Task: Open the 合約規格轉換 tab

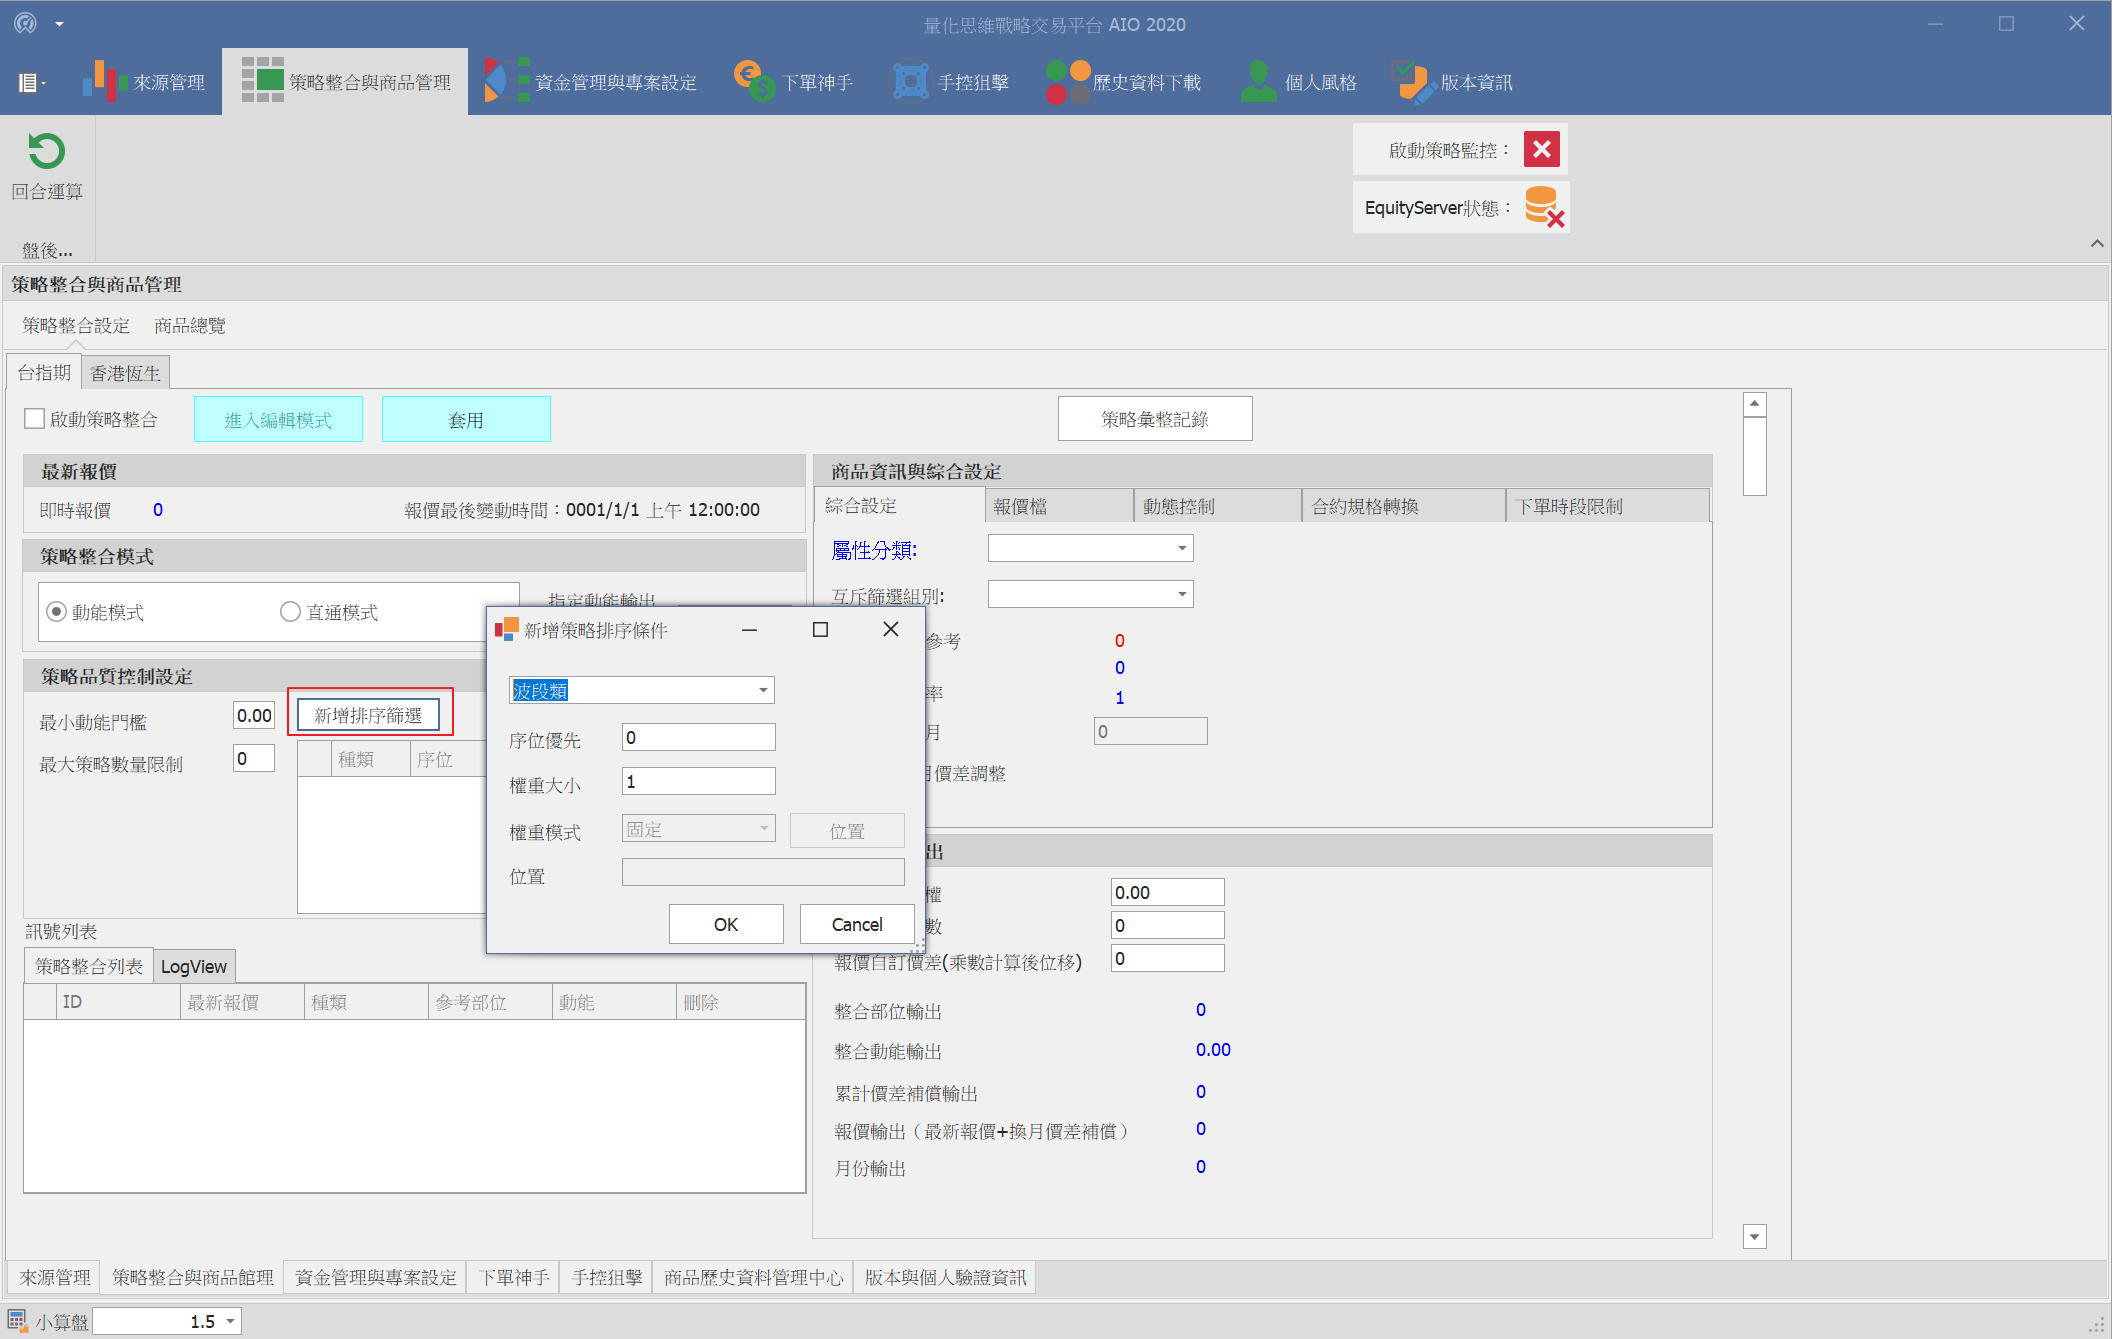Action: pos(1405,506)
